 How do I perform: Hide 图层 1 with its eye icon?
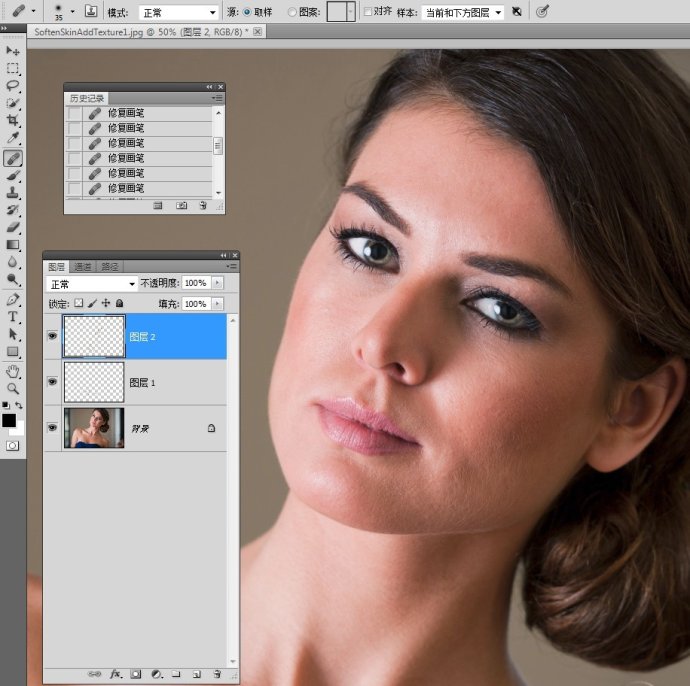pos(52,382)
